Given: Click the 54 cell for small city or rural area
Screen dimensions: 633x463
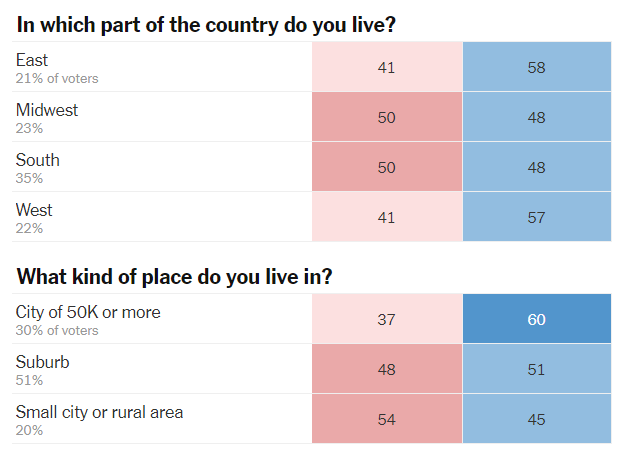Looking at the screenshot, I should pos(387,419).
